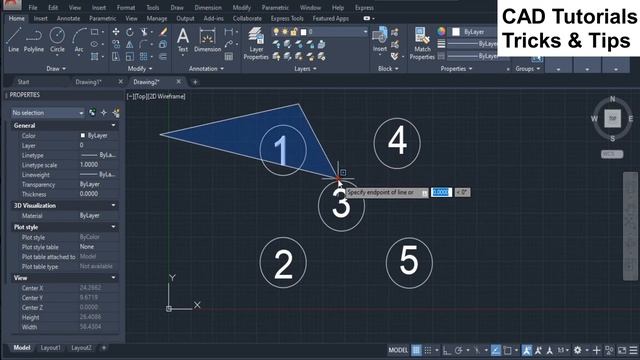Open the Customization menu in status bar
This screenshot has width=640, height=360.
633,350
